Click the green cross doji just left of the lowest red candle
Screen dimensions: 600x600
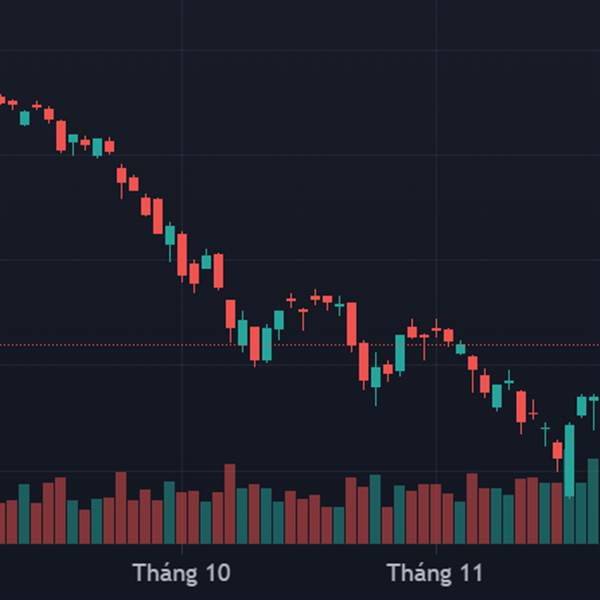[x=545, y=429]
